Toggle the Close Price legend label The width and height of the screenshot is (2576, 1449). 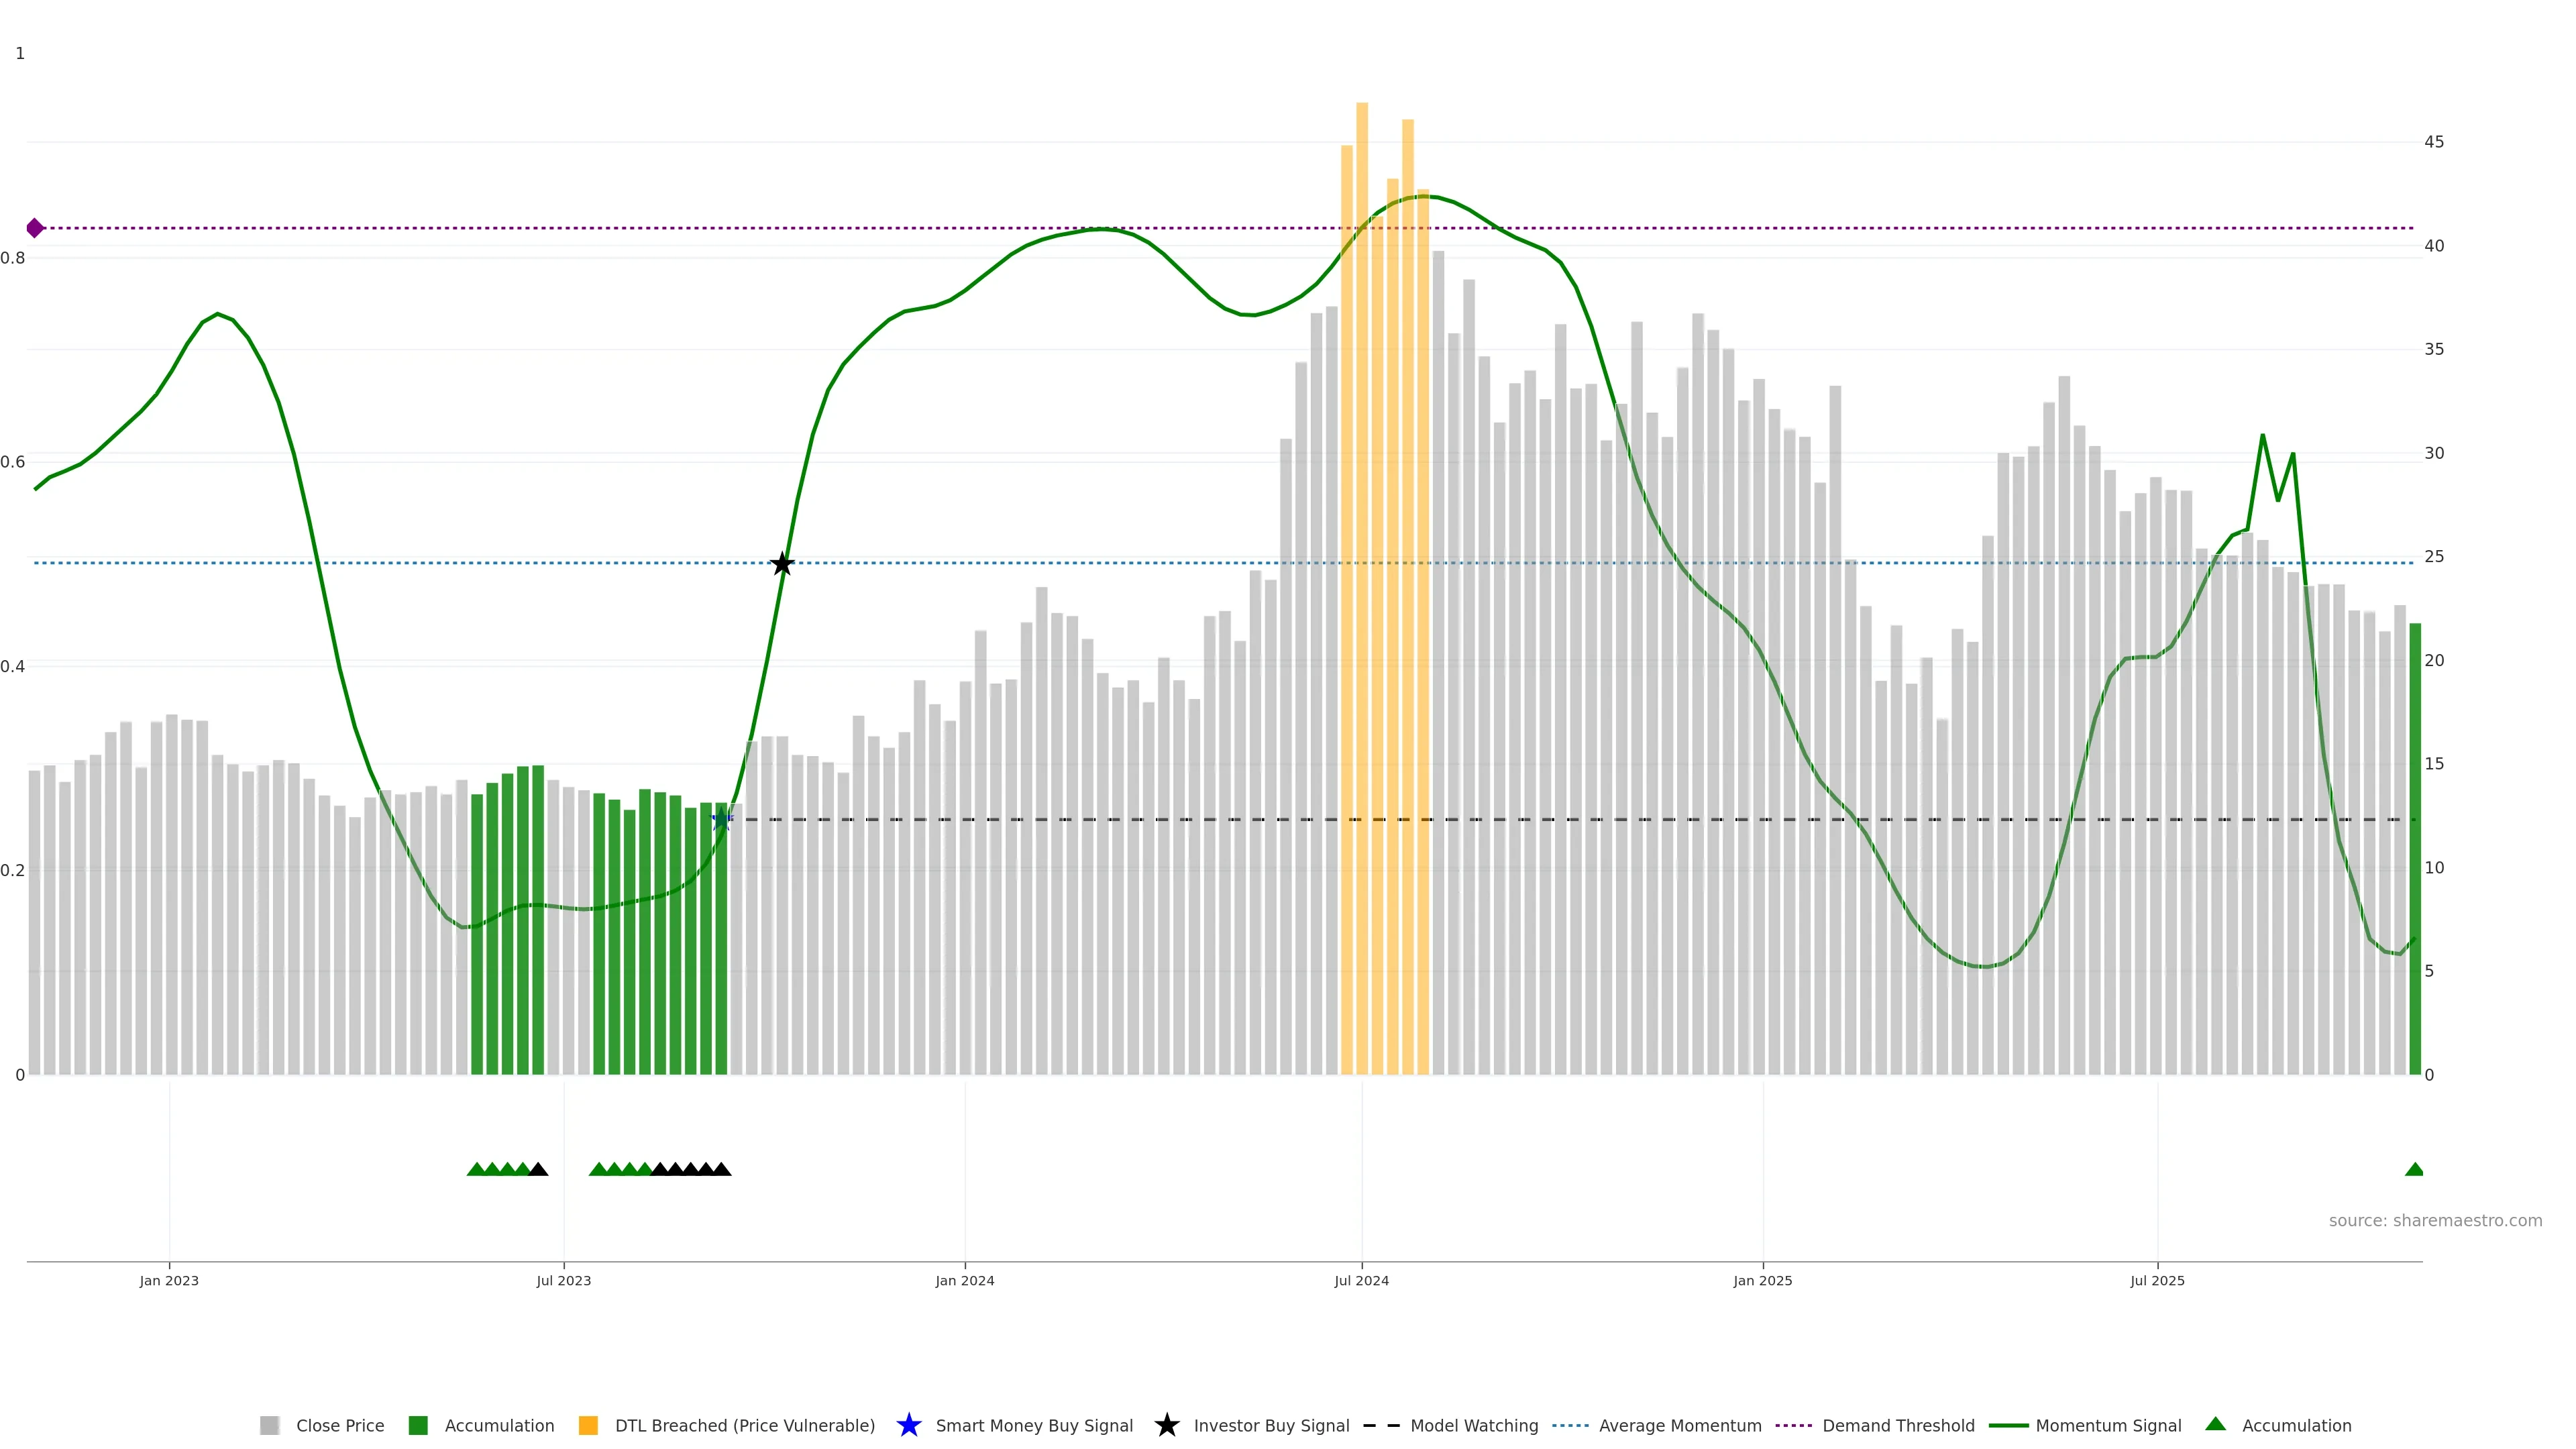(340, 1425)
